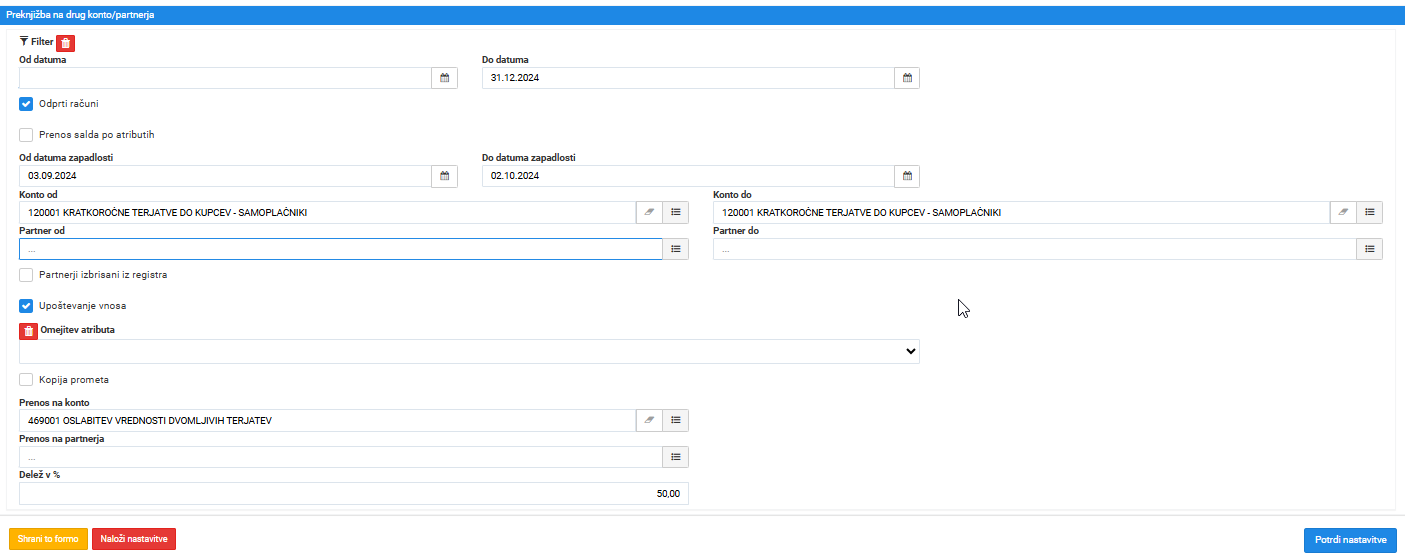
Task: Click red trash icon next to Filter
Action: [x=65, y=42]
